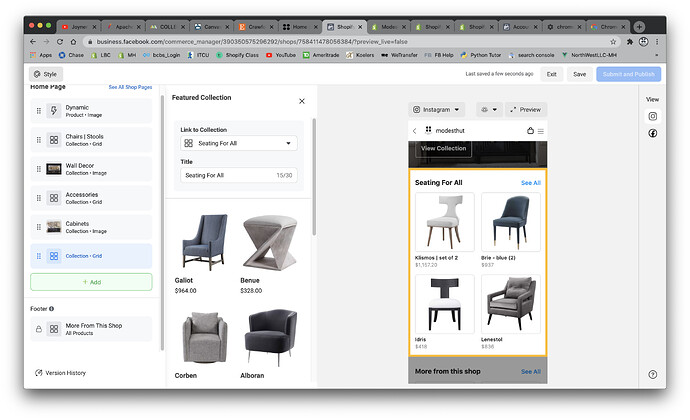The height and width of the screenshot is (420, 690).
Task: Click the drag handle of Dynamic section
Action: [x=39, y=111]
